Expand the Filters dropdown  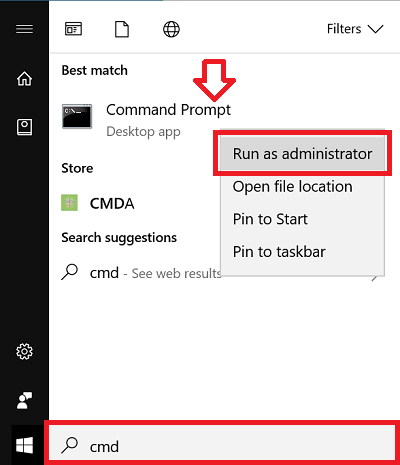pyautogui.click(x=355, y=29)
